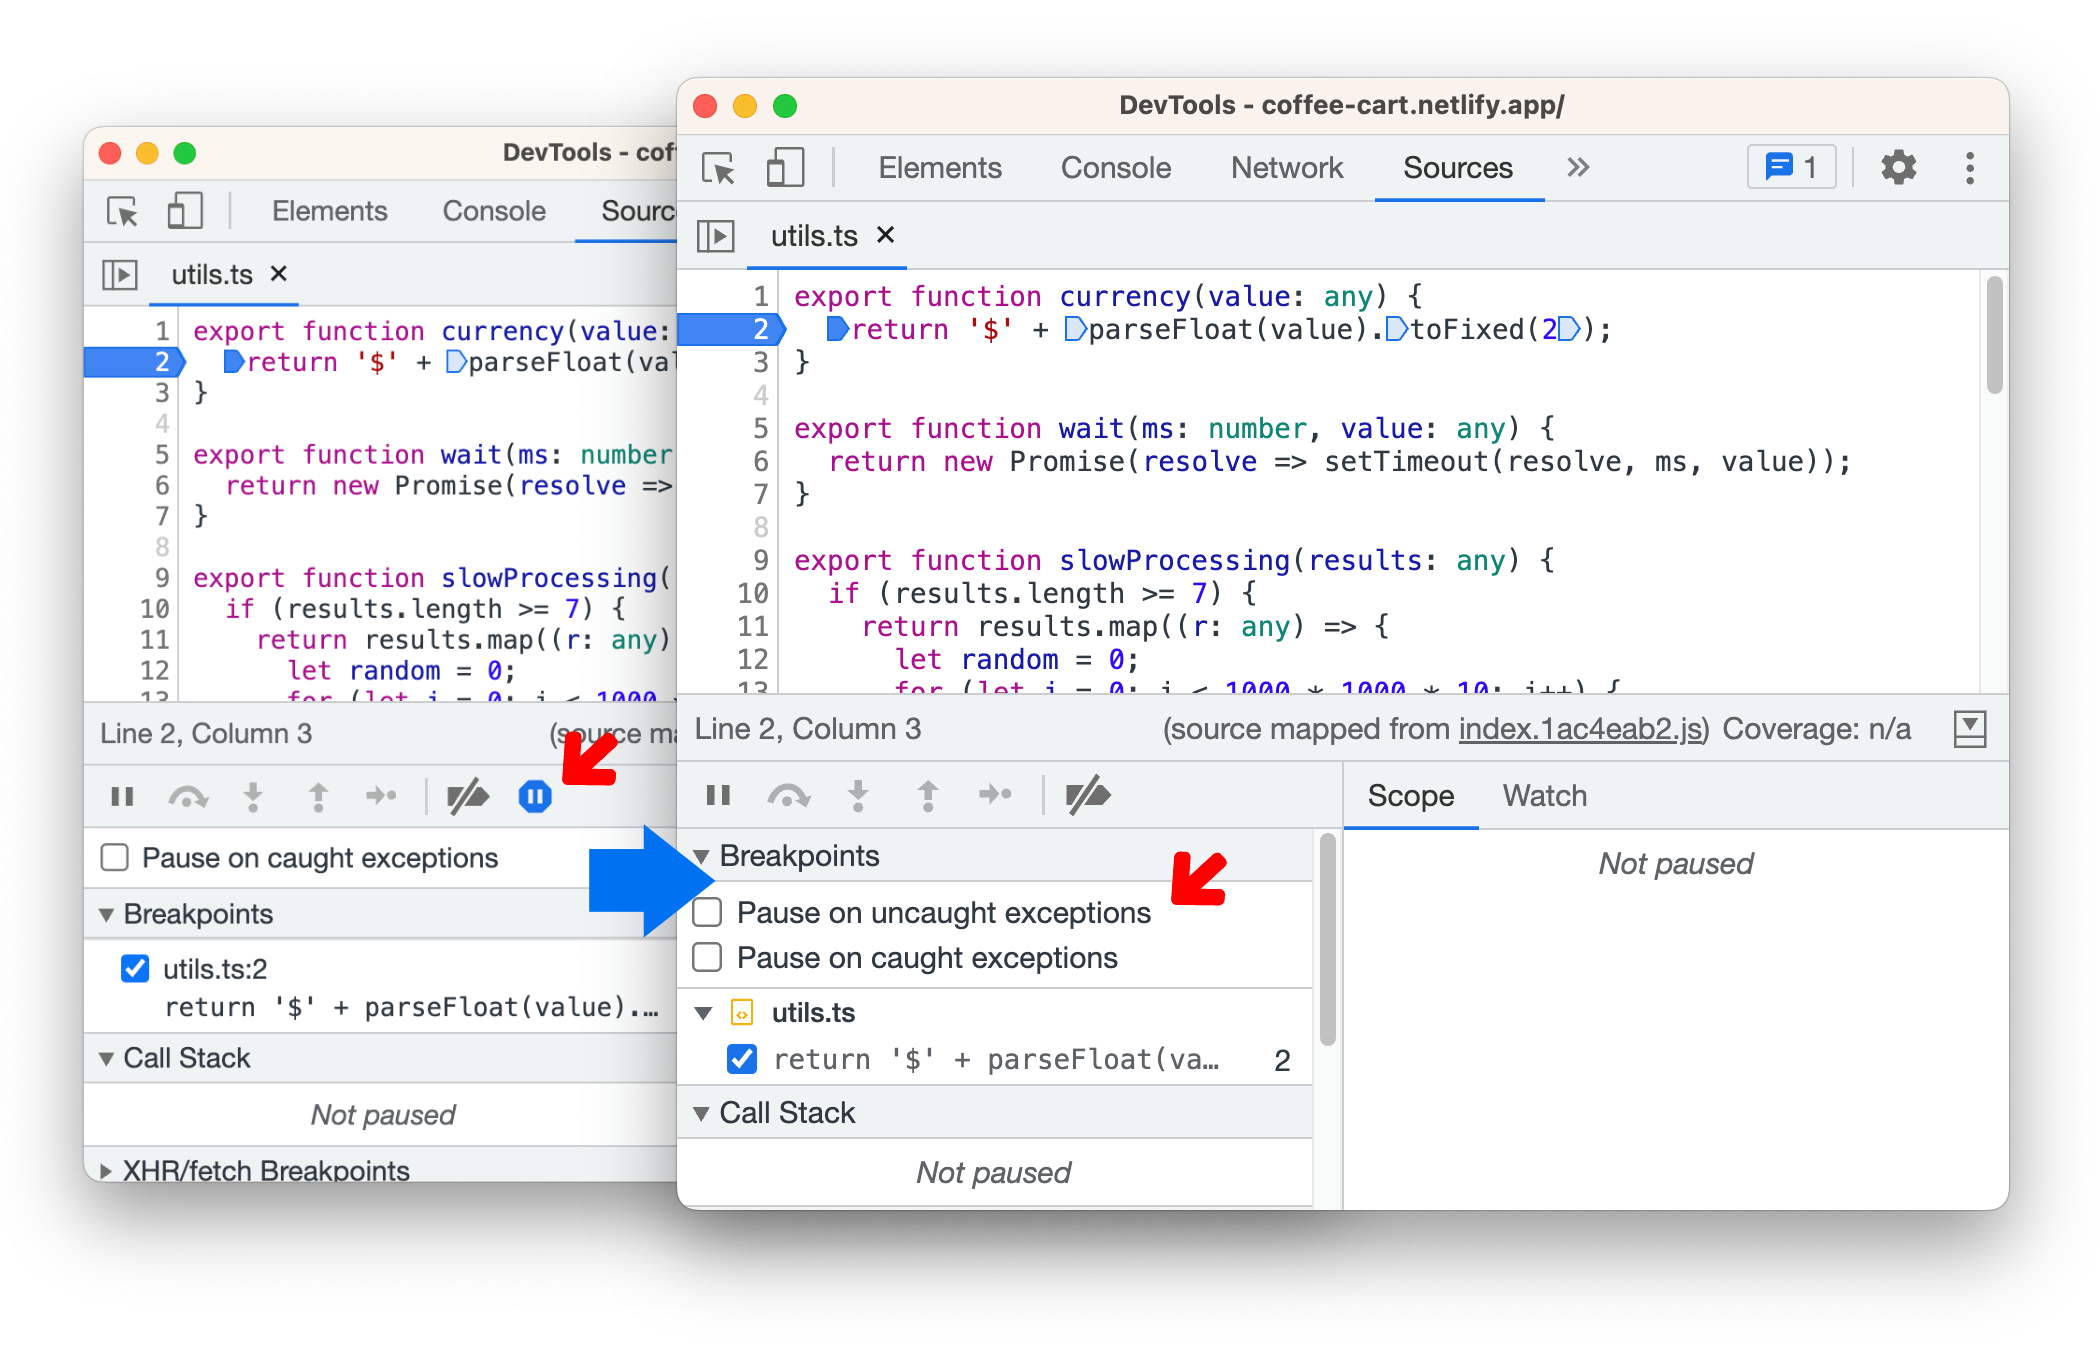
Task: Click step out icon in front window
Action: pyautogui.click(x=928, y=796)
